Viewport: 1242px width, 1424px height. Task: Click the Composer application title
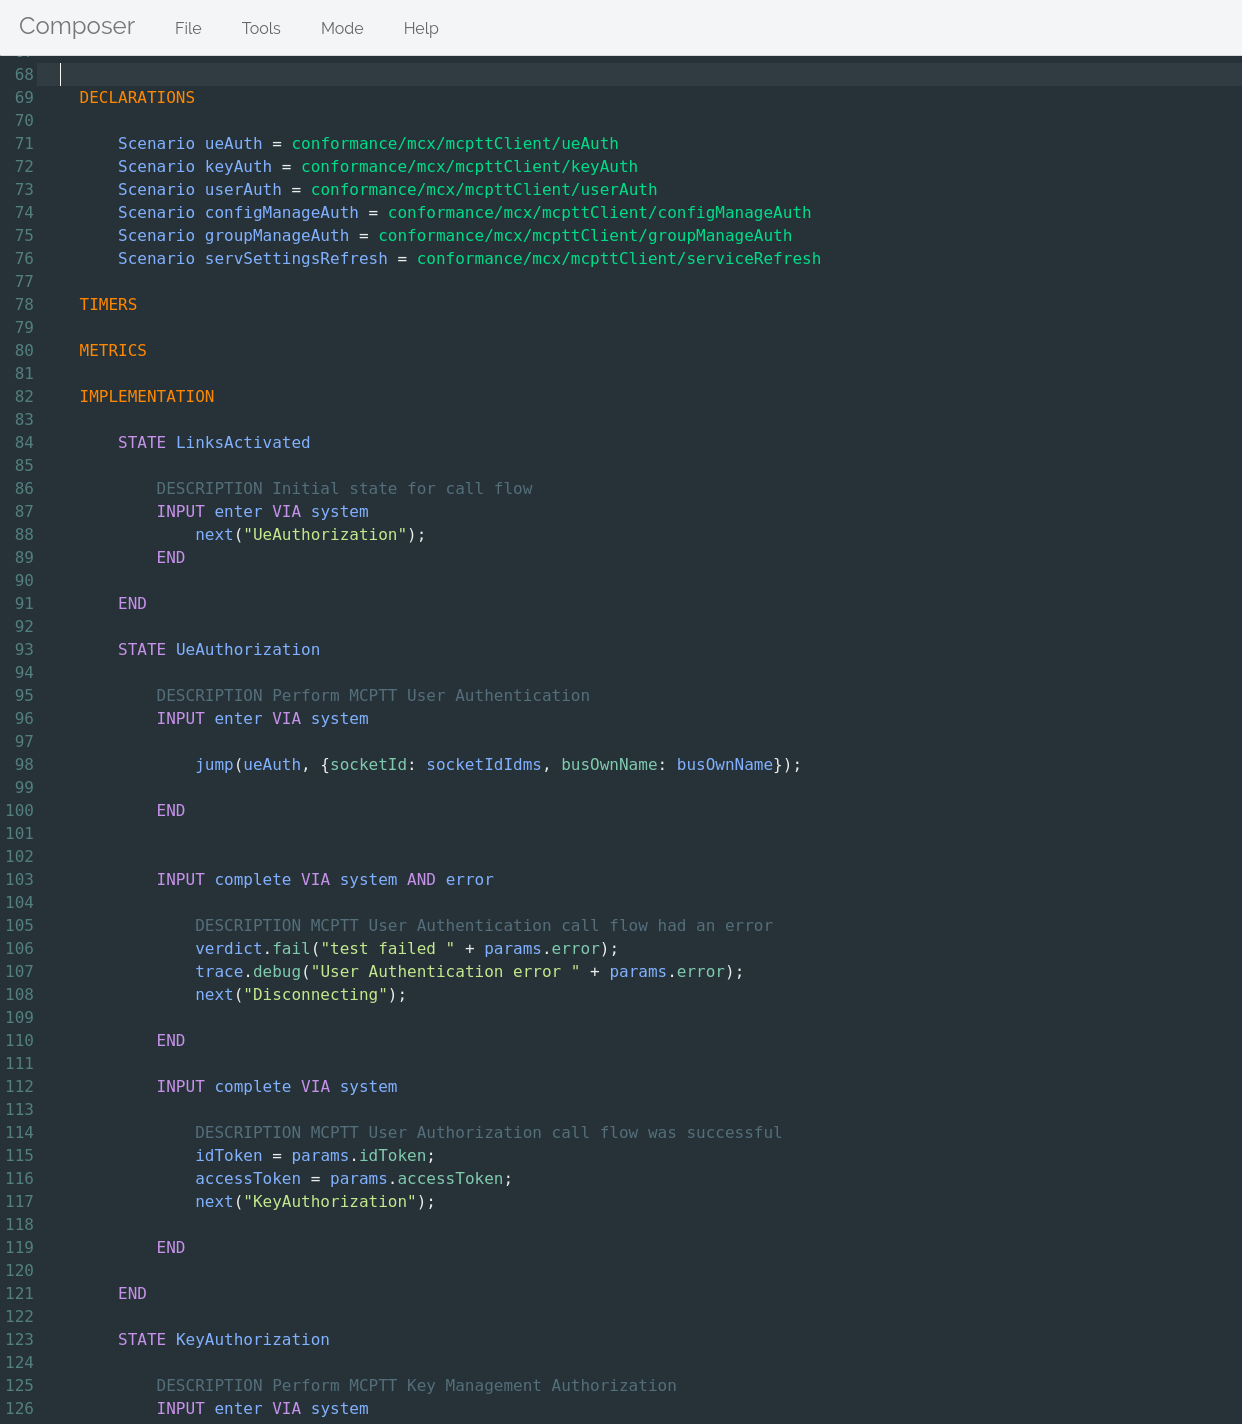(x=76, y=27)
